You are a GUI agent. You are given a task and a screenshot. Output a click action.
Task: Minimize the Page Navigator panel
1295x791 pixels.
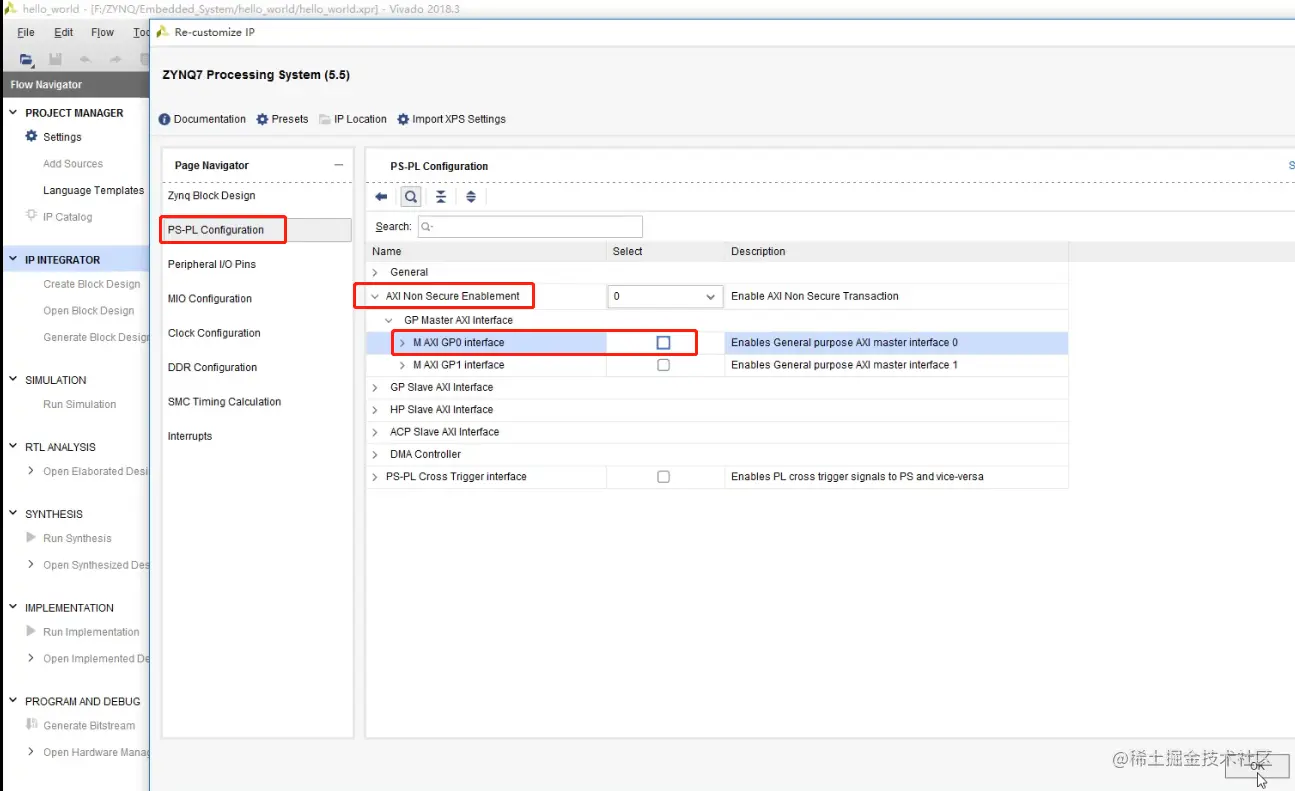(x=339, y=165)
